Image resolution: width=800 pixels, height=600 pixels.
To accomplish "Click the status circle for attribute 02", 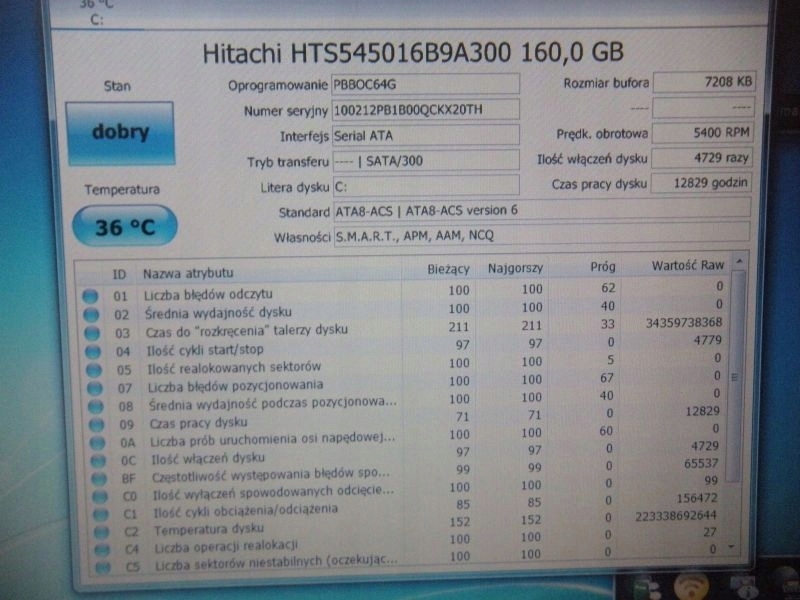I will pos(91,314).
